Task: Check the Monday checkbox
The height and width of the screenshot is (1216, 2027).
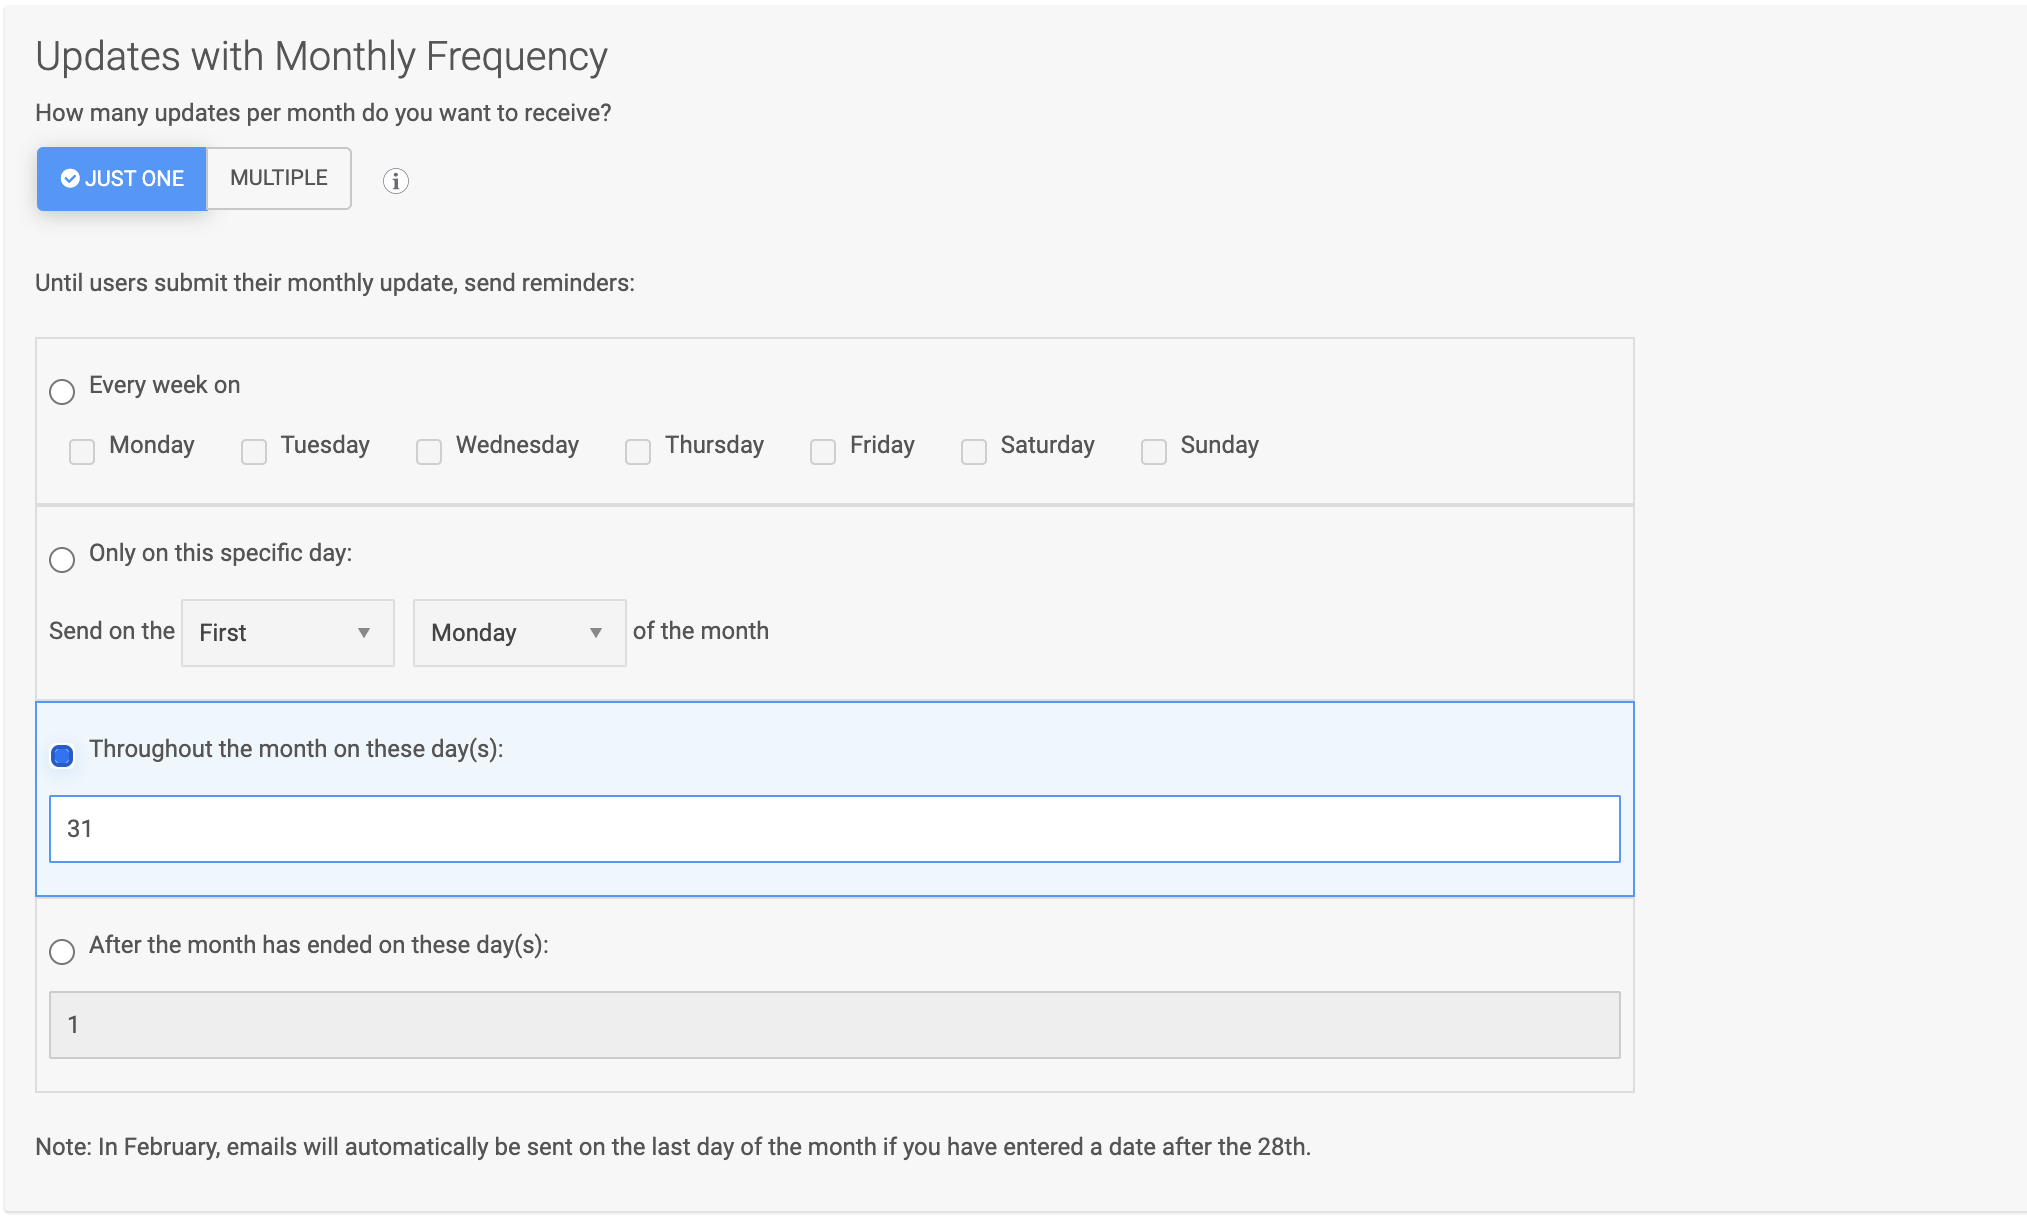Action: 82,452
